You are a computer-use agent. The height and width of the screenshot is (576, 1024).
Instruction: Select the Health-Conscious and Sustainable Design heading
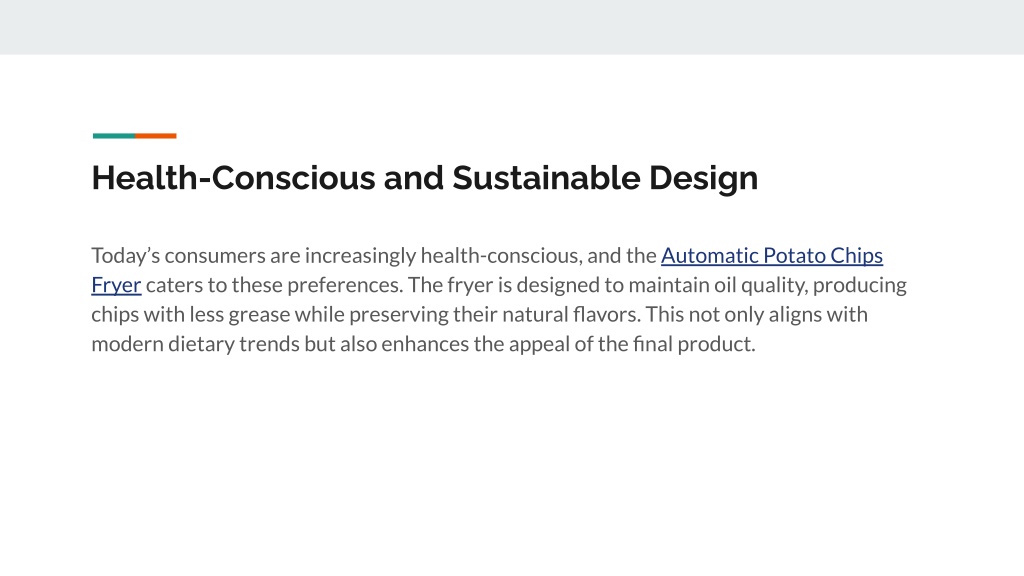[x=424, y=178]
